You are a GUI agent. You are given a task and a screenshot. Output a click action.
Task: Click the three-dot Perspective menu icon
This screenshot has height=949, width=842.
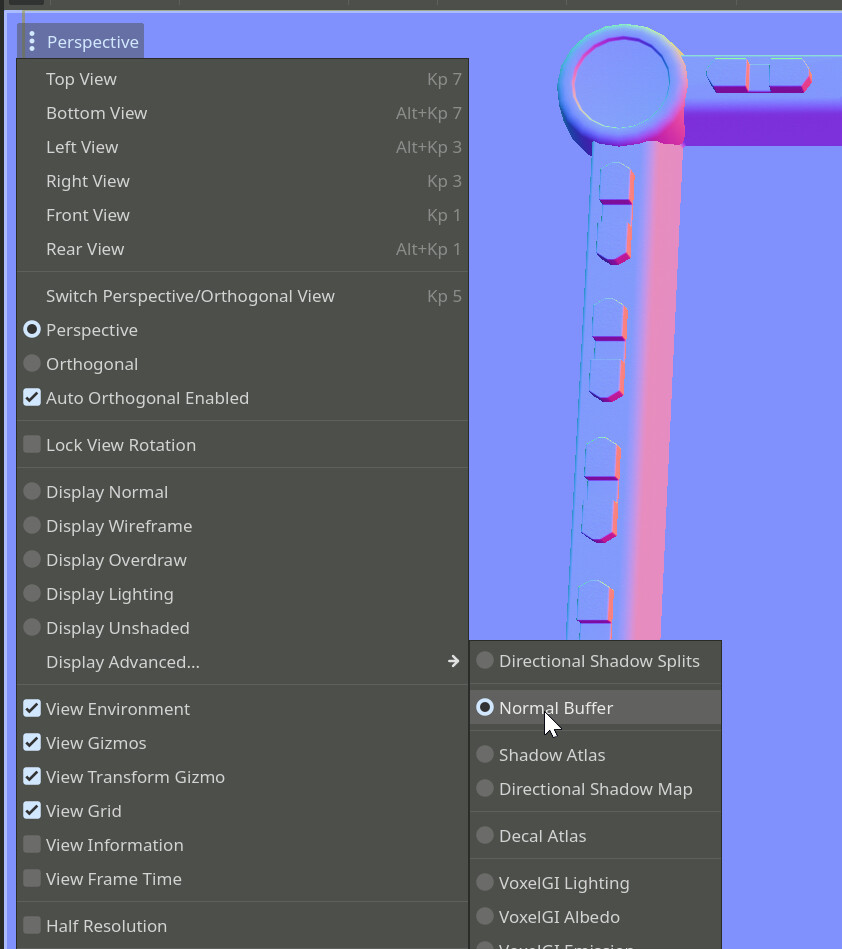tap(32, 42)
